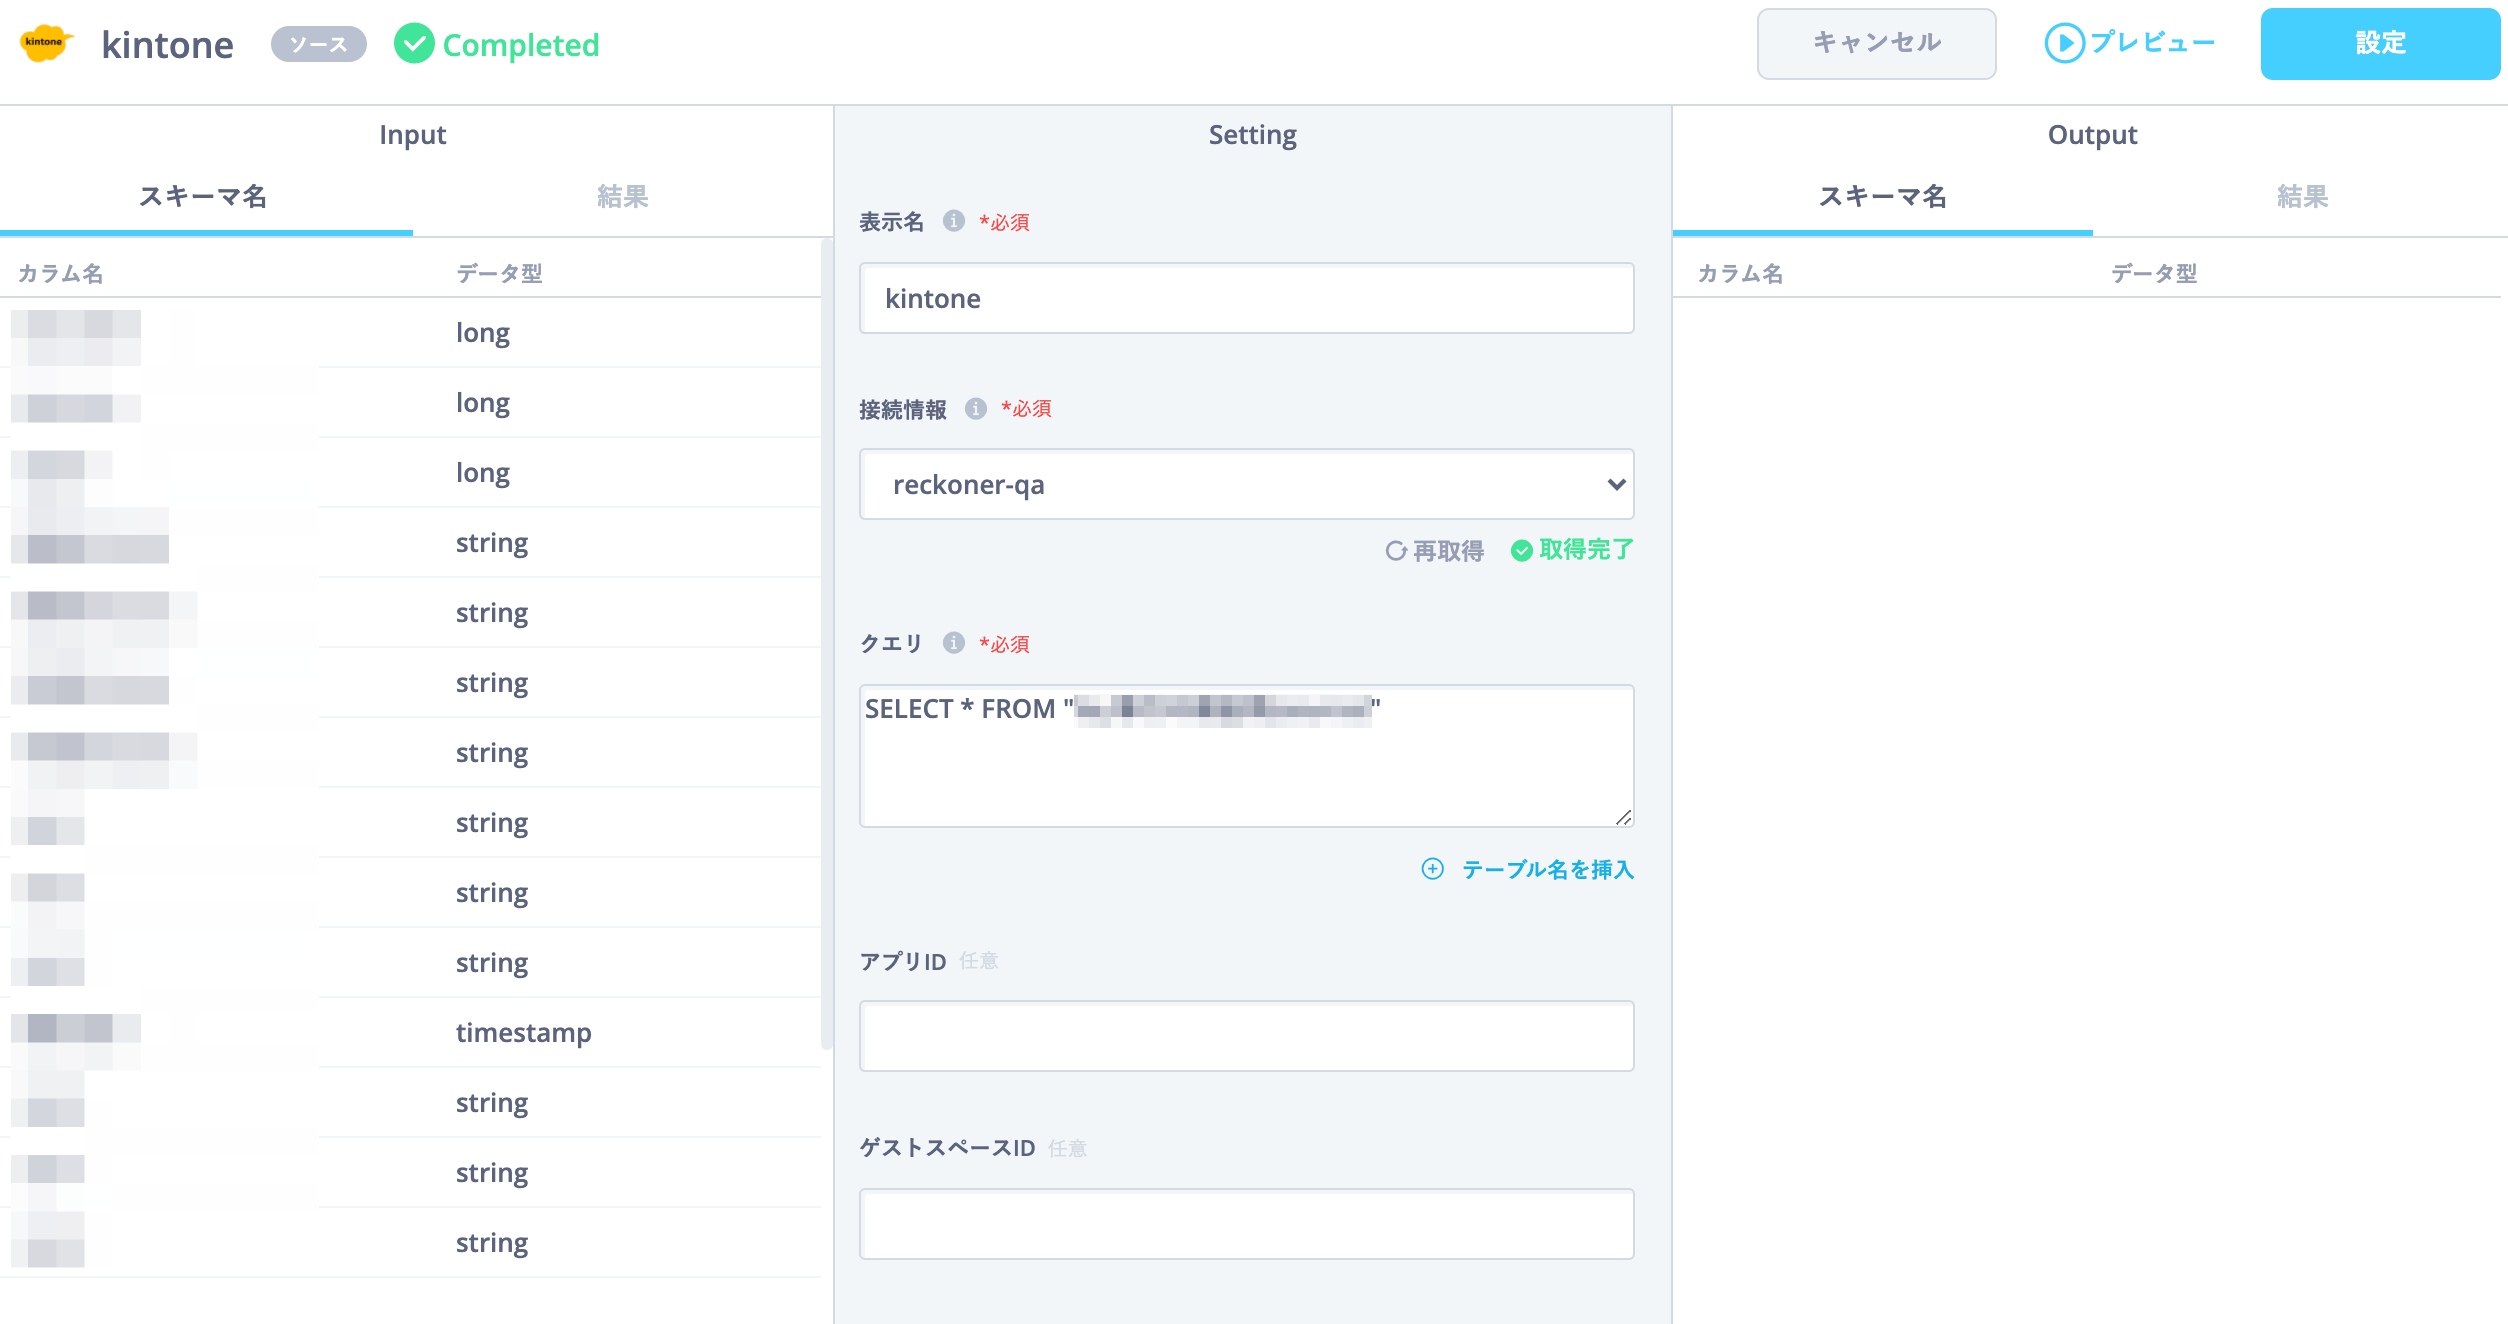2508x1324 pixels.
Task: Focus the ゲストスペースID input field
Action: [x=1247, y=1224]
